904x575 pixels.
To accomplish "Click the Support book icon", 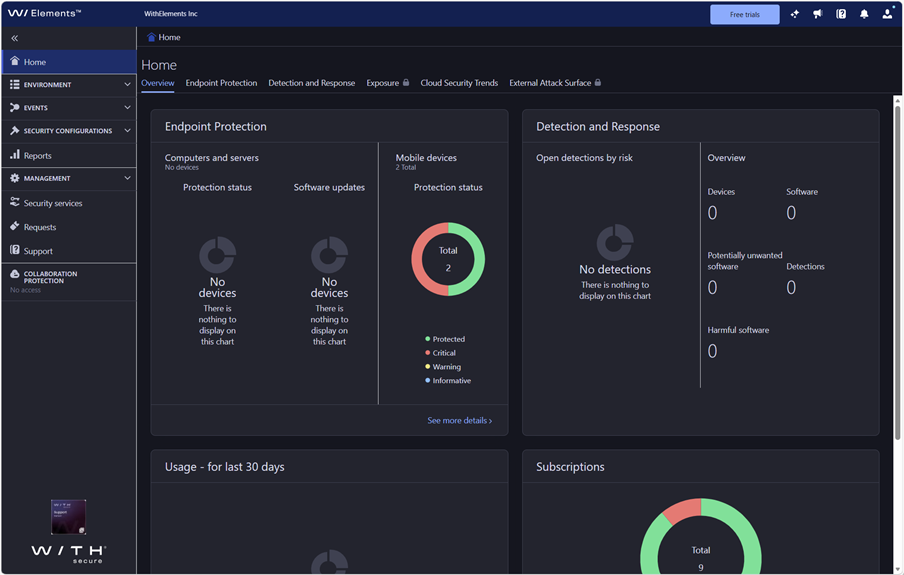I will click(x=14, y=250).
